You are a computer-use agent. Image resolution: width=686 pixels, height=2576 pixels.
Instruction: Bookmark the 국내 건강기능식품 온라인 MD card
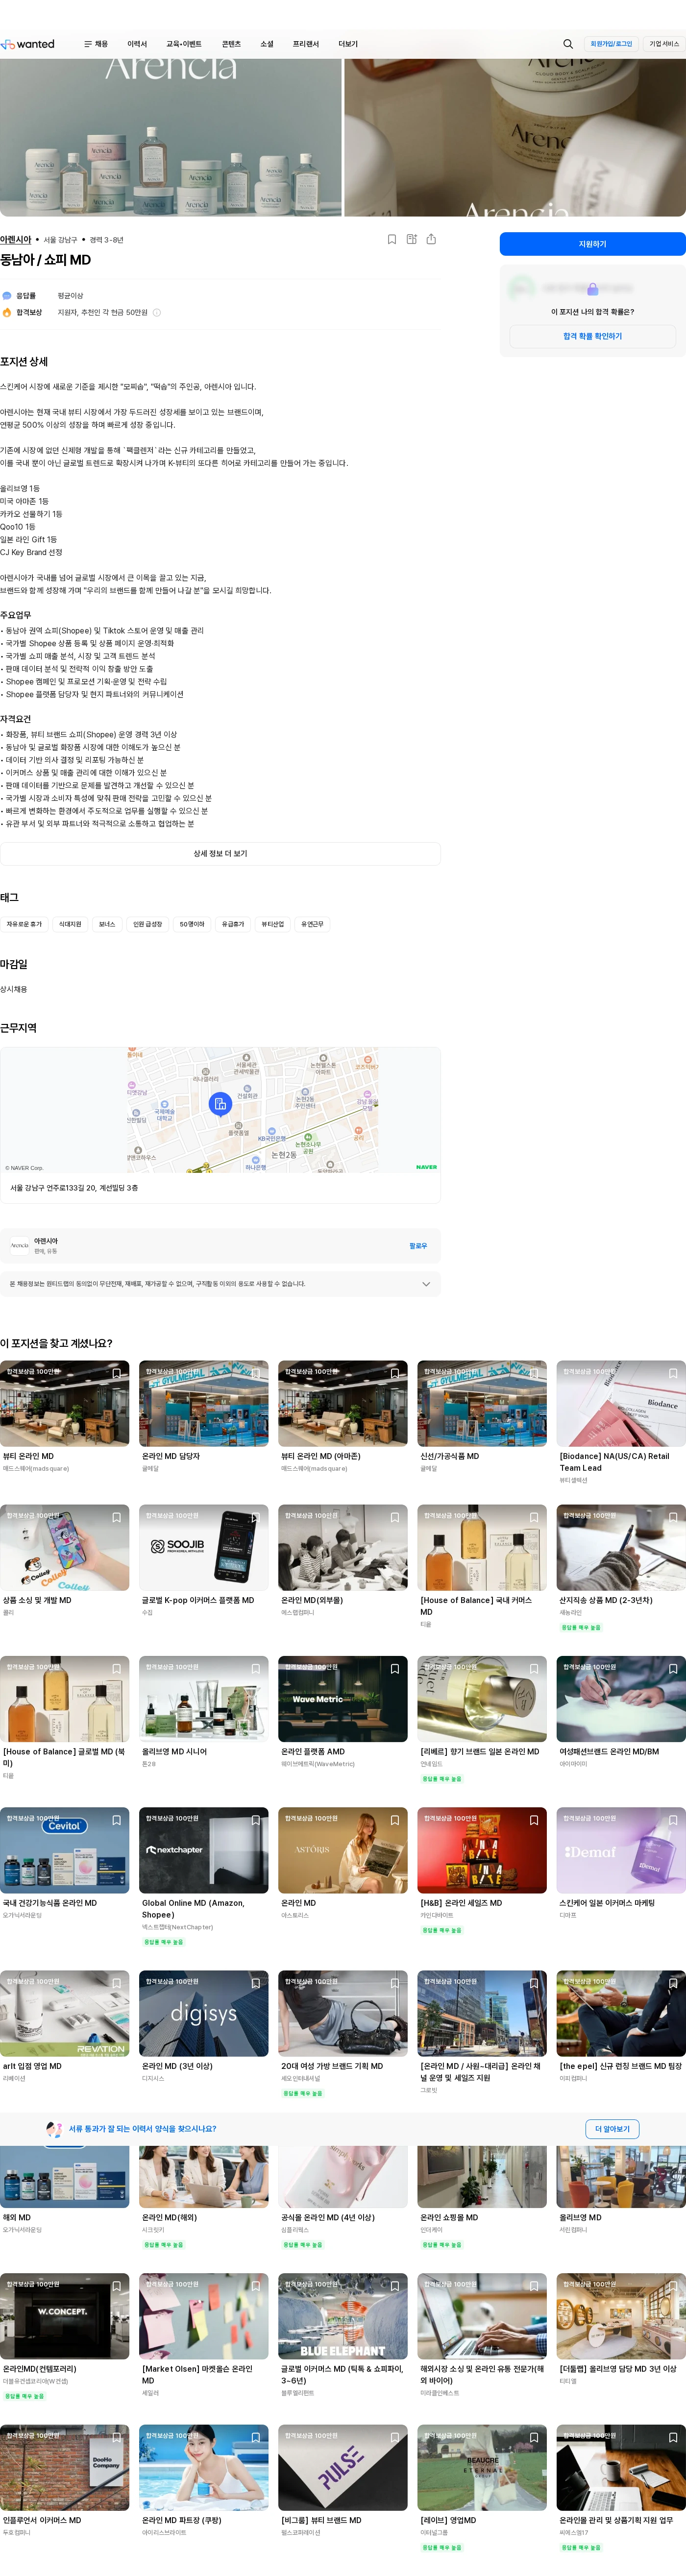117,1820
